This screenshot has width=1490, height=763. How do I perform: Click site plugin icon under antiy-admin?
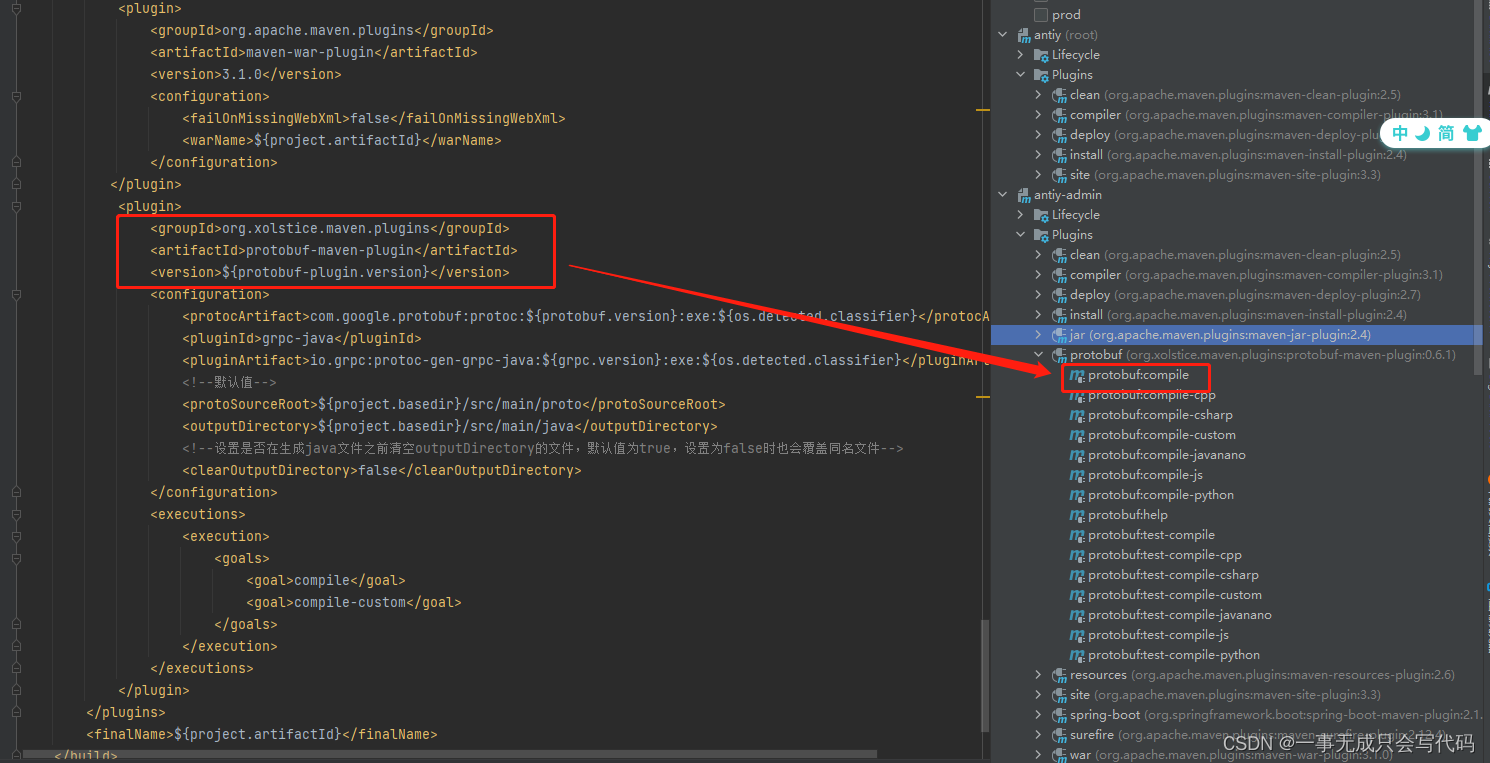point(1060,695)
